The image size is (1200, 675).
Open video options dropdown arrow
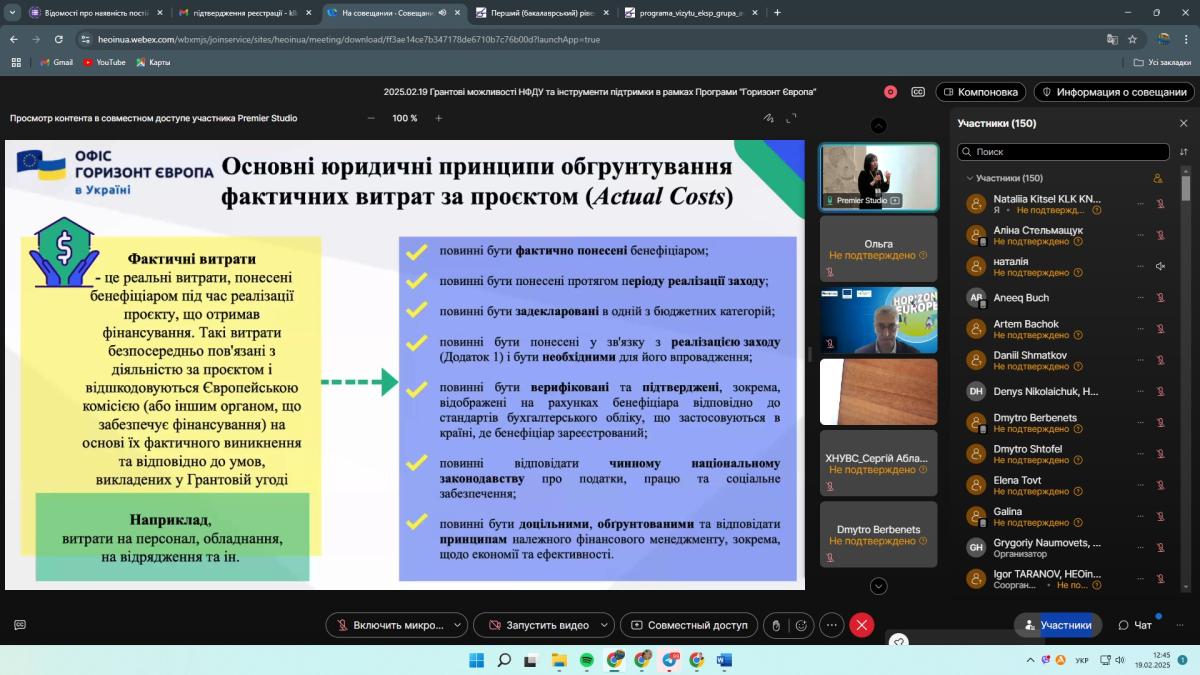(x=604, y=625)
